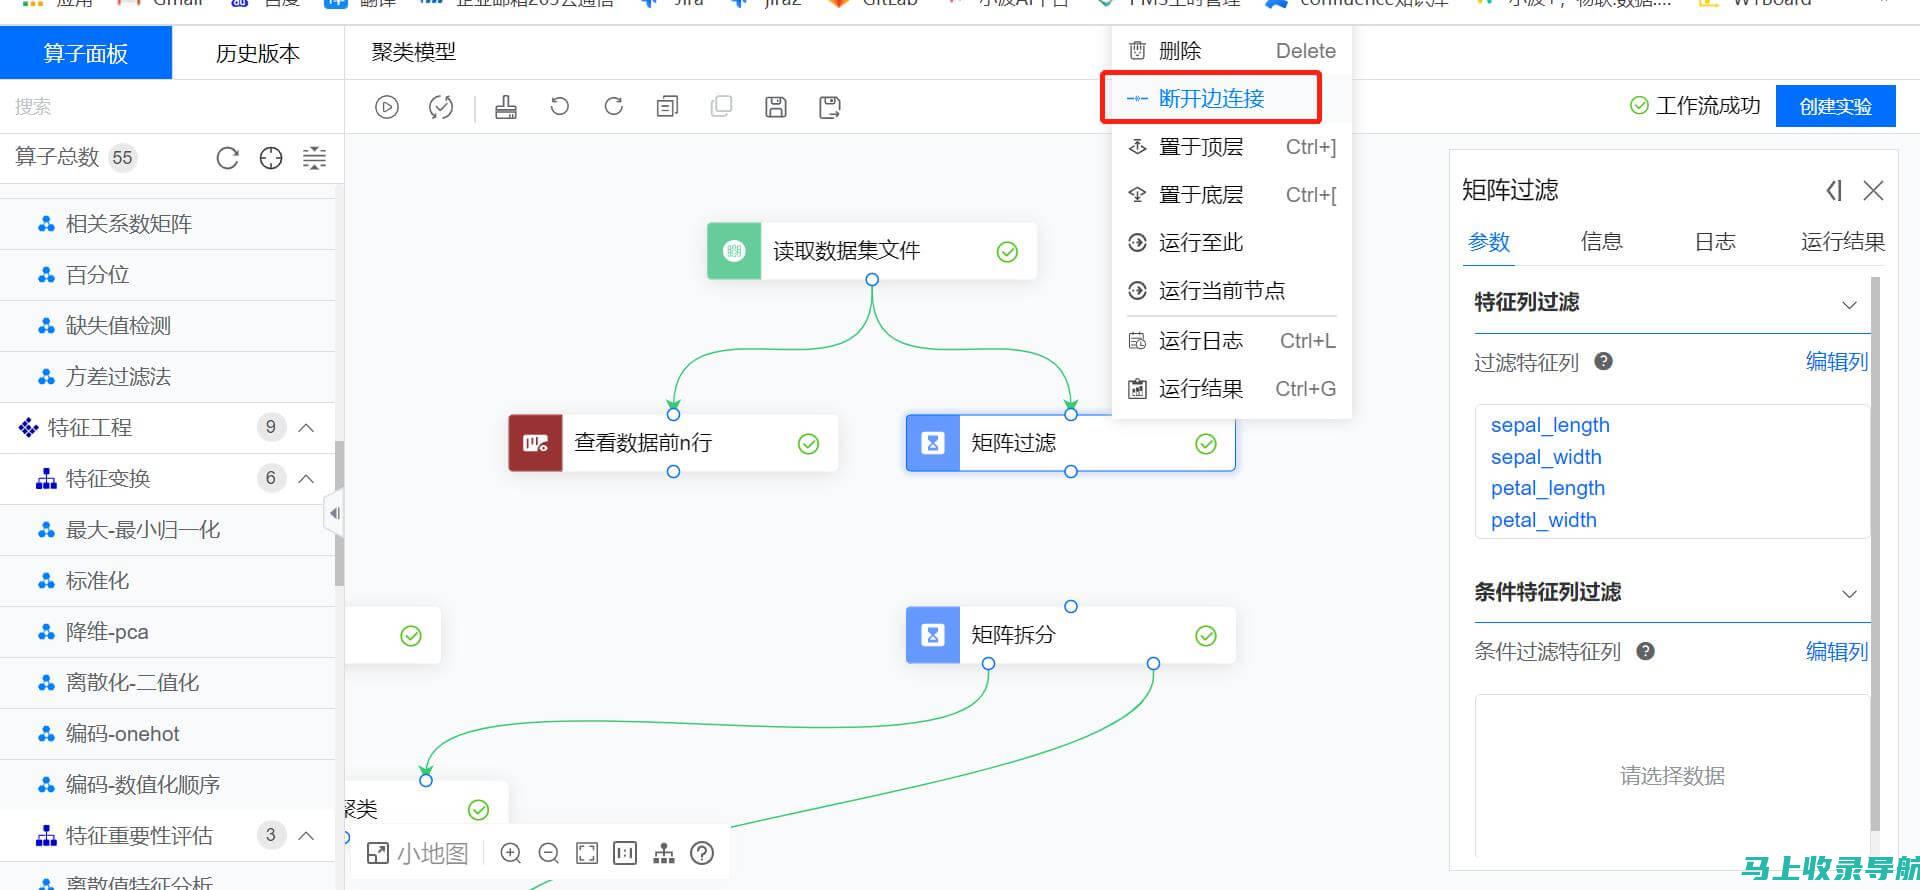Collapse the 特征重要性评估 subcategory
This screenshot has height=890, width=1920.
tap(307, 835)
